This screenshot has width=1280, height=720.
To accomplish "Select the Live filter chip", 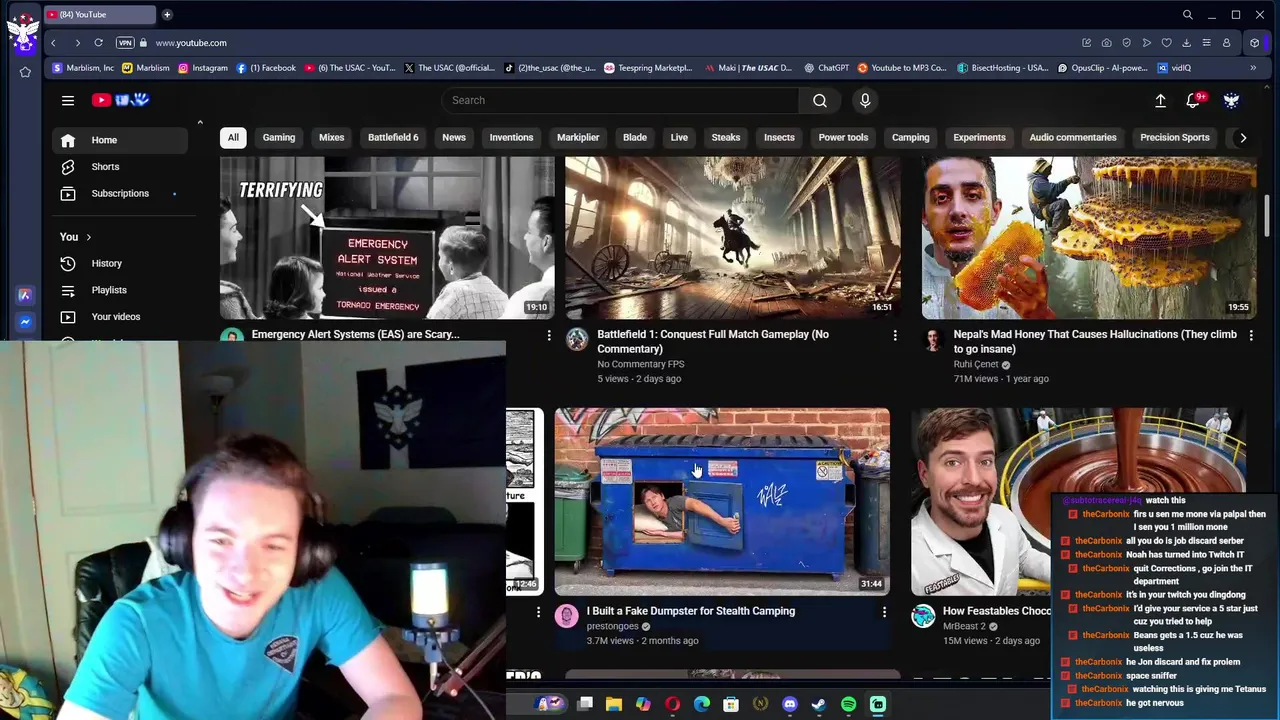I will tap(679, 137).
